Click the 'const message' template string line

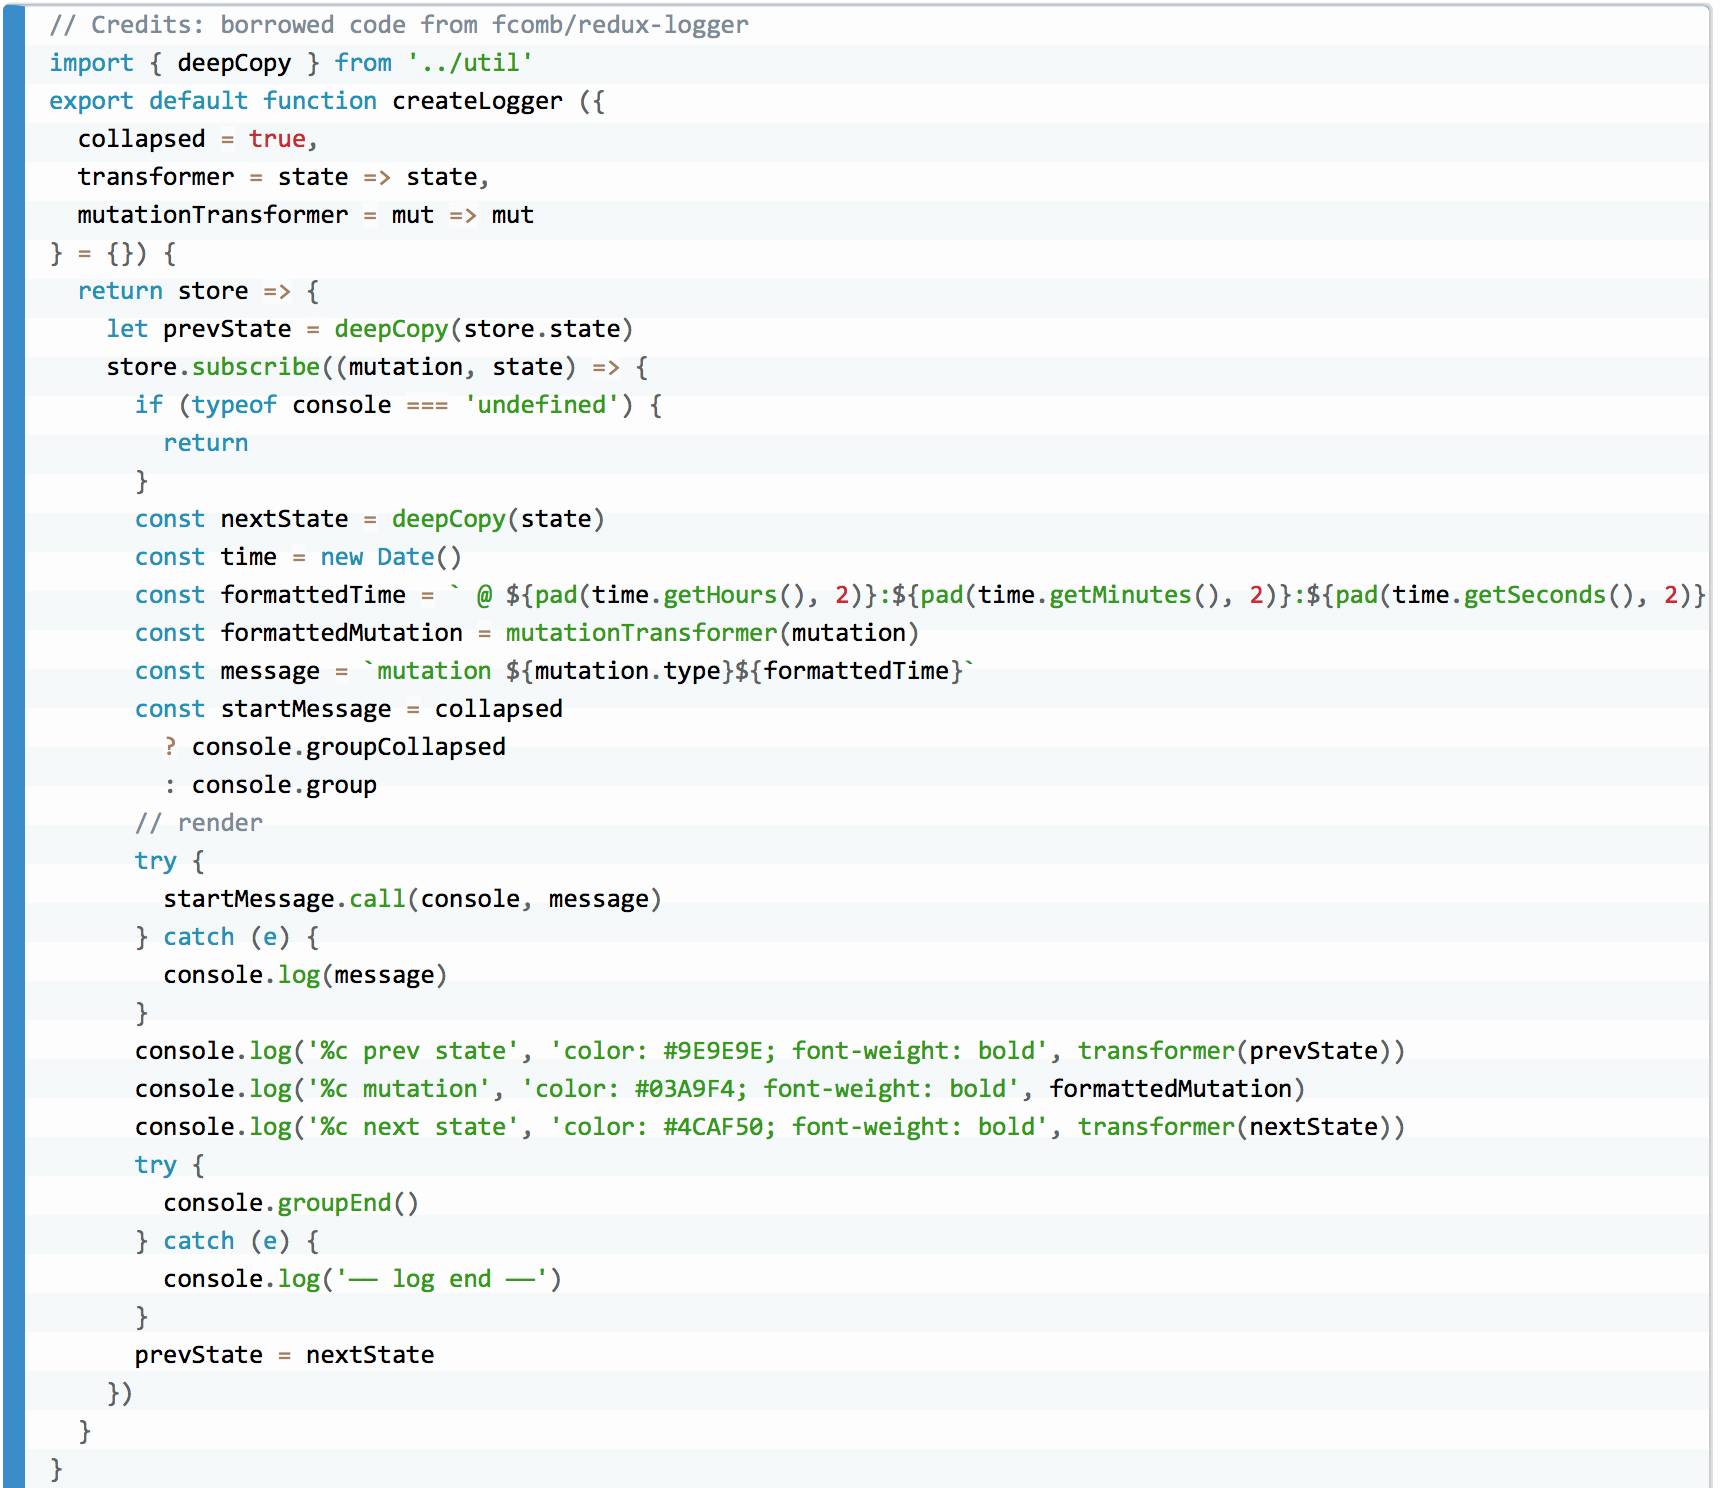[x=555, y=671]
